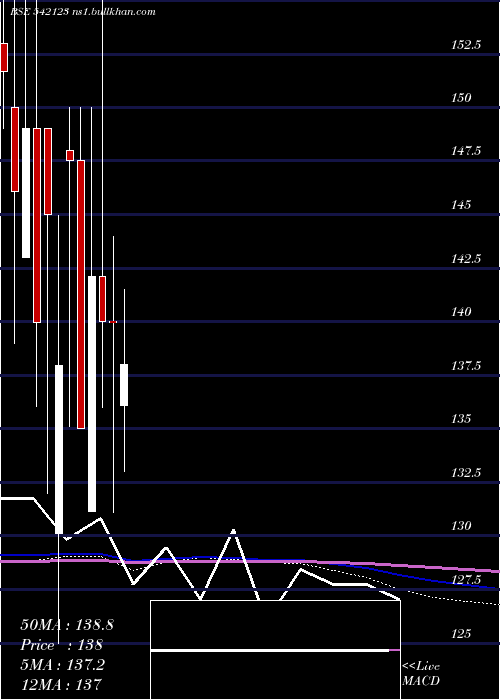Click the MACD indicator box
Screen dimensions: 500x700
click(275, 650)
